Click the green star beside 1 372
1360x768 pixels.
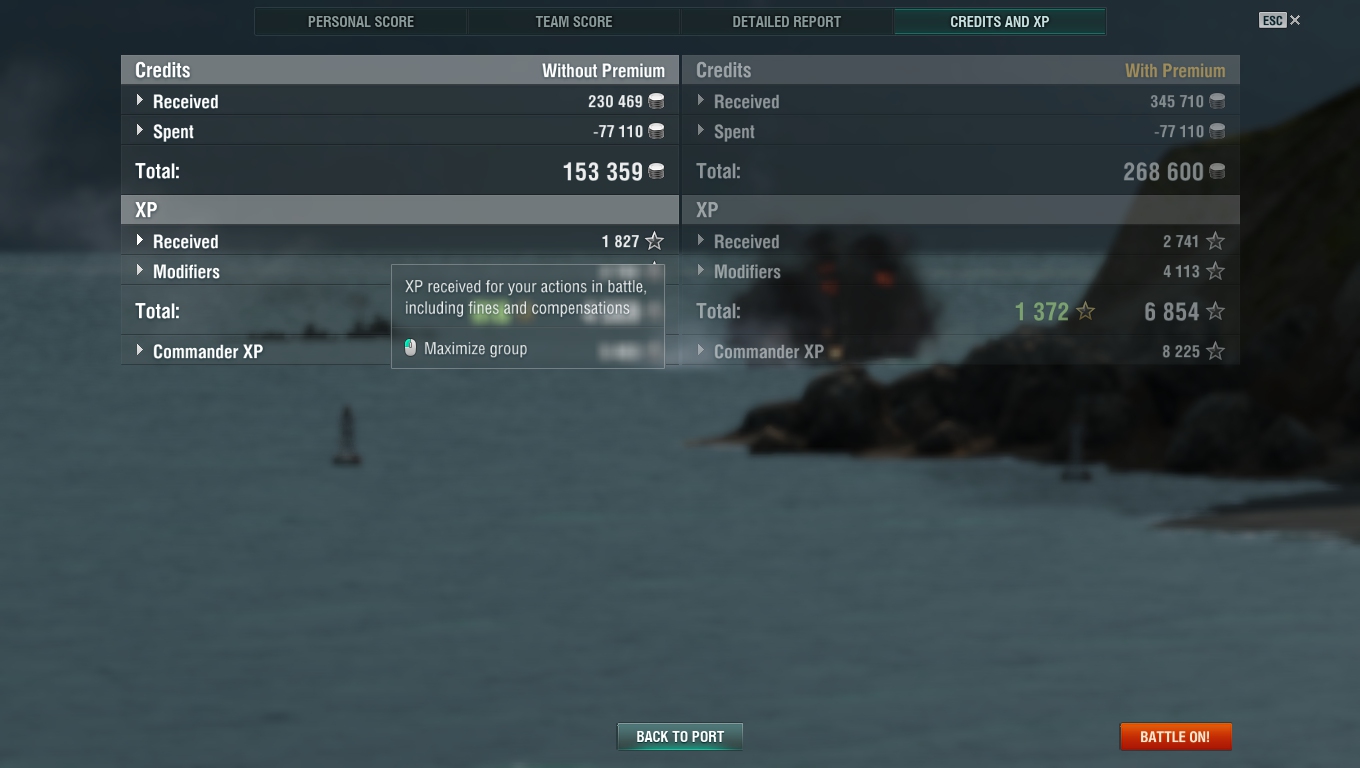pyautogui.click(x=1085, y=311)
